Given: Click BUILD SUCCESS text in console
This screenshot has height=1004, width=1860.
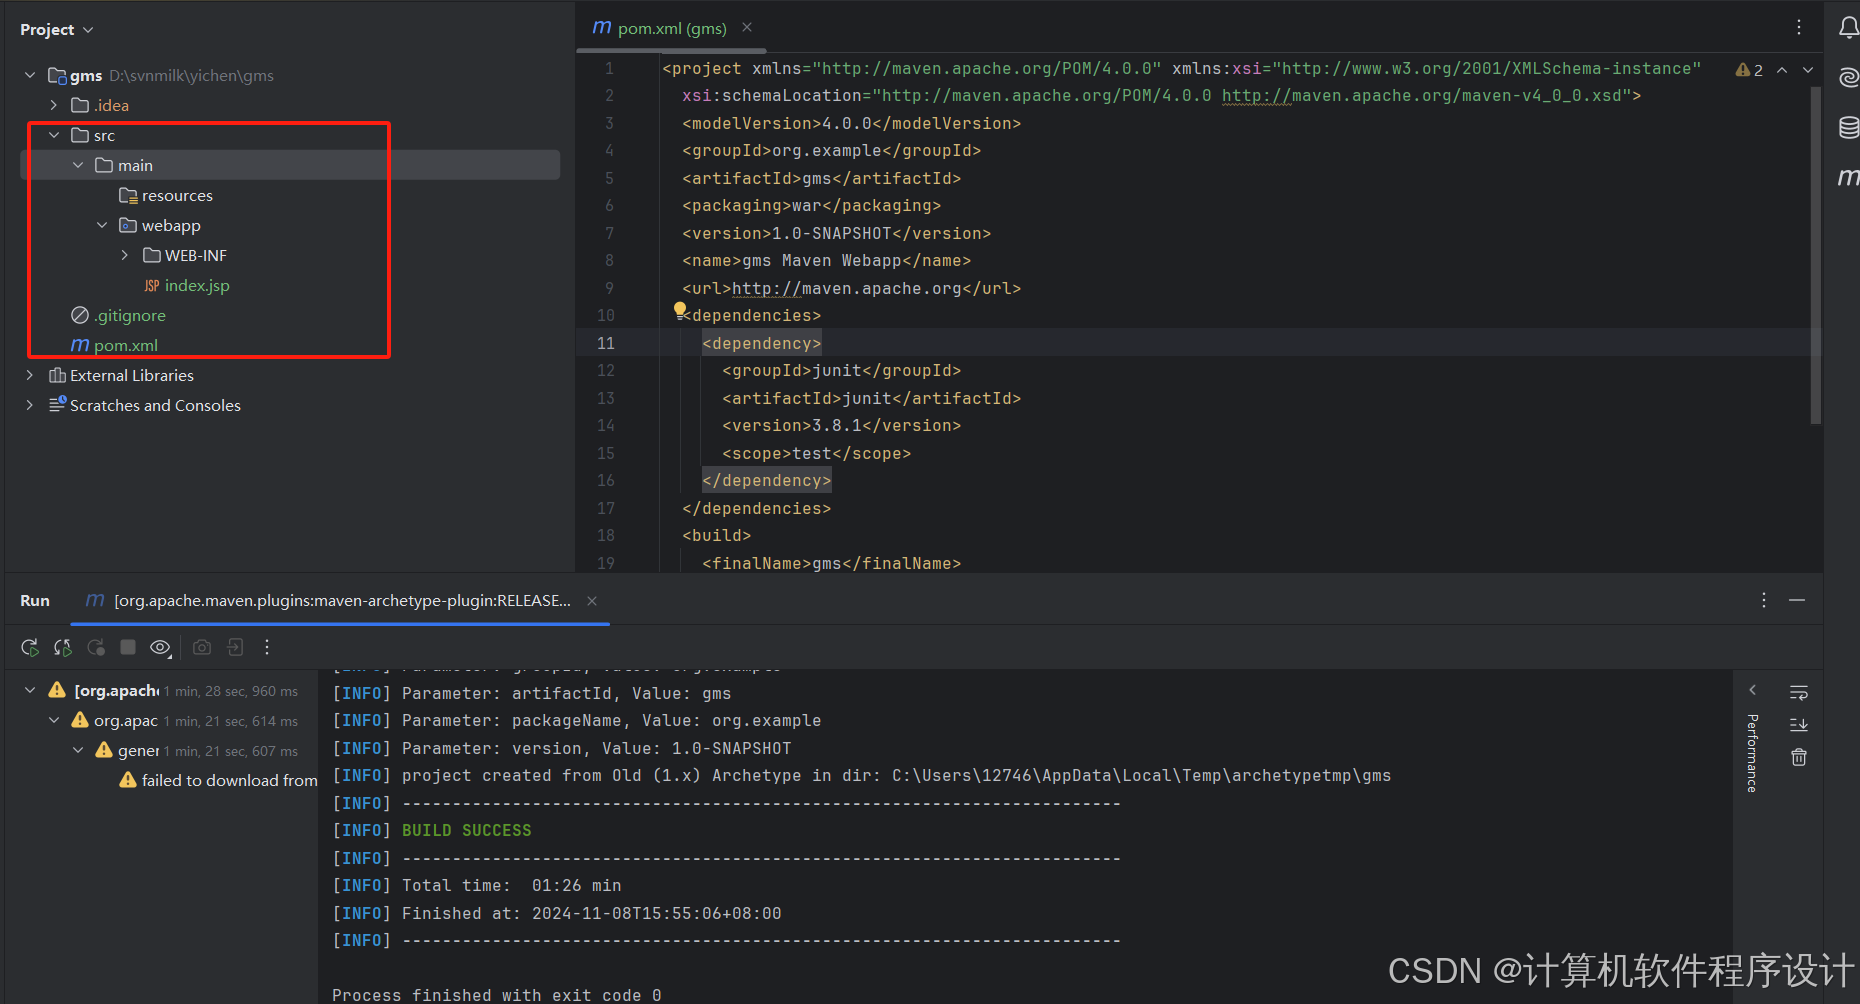Looking at the screenshot, I should click(x=467, y=831).
